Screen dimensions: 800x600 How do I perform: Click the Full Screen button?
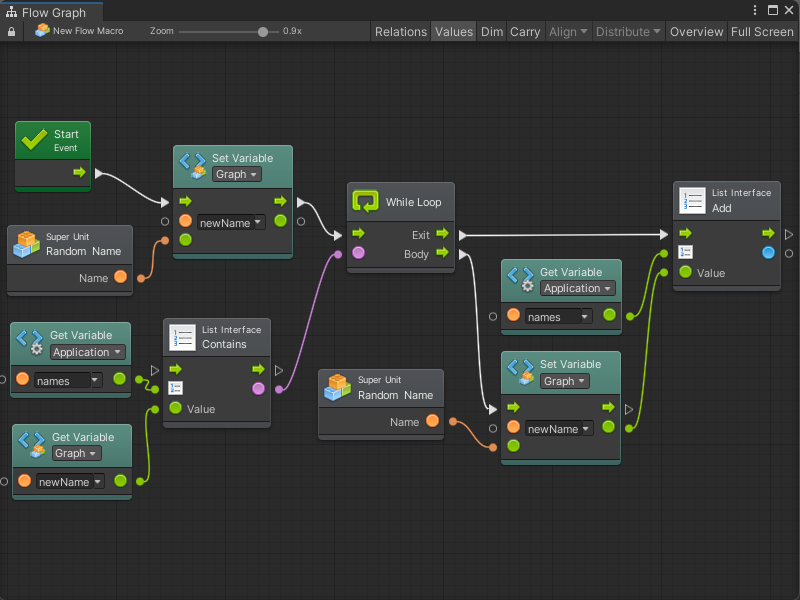(x=762, y=31)
